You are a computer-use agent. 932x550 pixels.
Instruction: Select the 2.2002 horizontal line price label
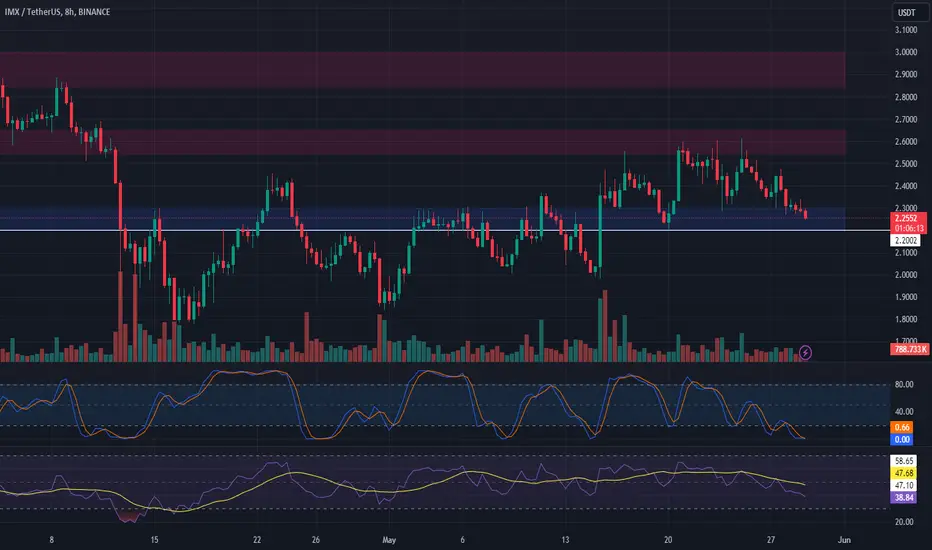click(905, 240)
